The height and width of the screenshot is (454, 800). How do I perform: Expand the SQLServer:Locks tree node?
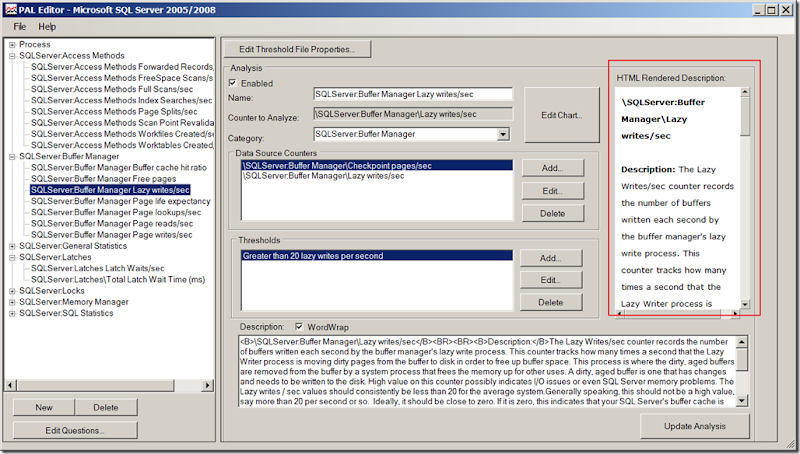click(x=12, y=290)
